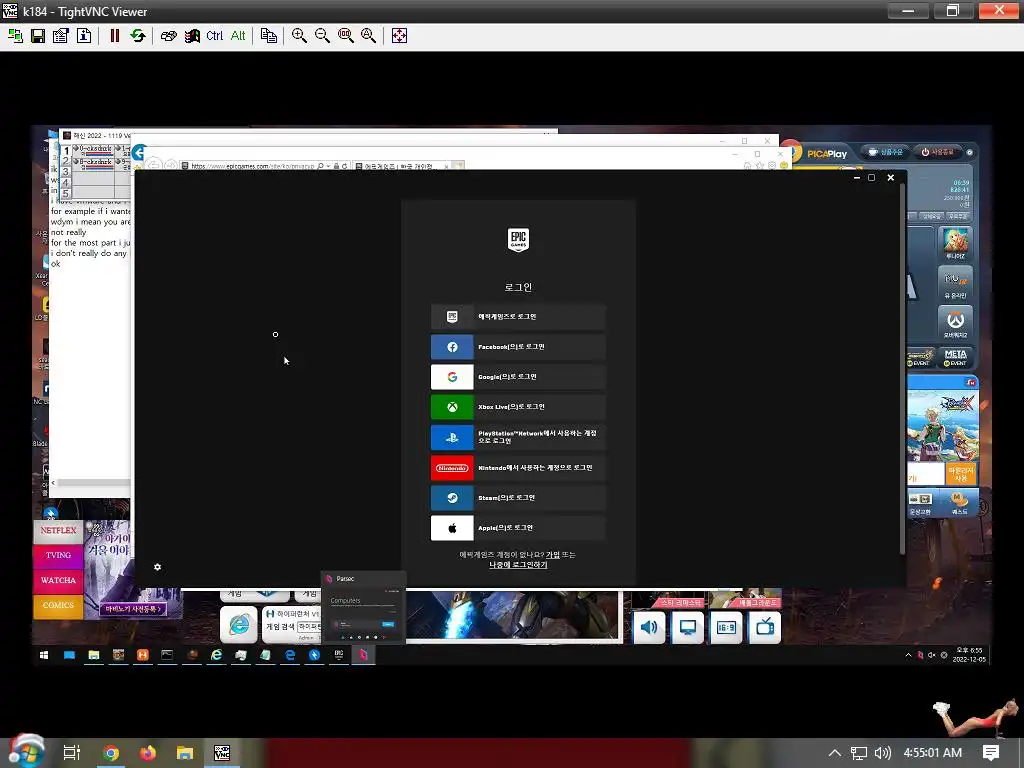Screen dimensions: 1024x768
Task: Open local notification center icon
Action: click(991, 753)
